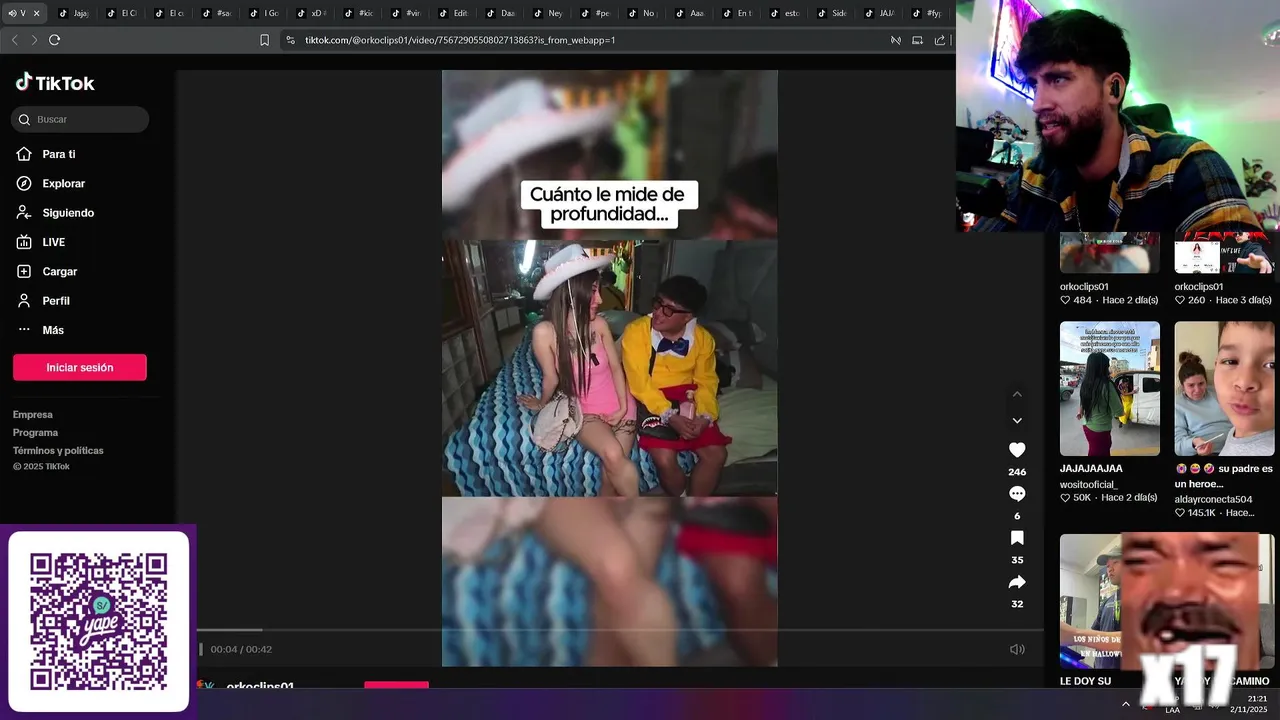Switch to the 'Edit' browser tab
Viewport: 1280px width, 720px height.
454,13
